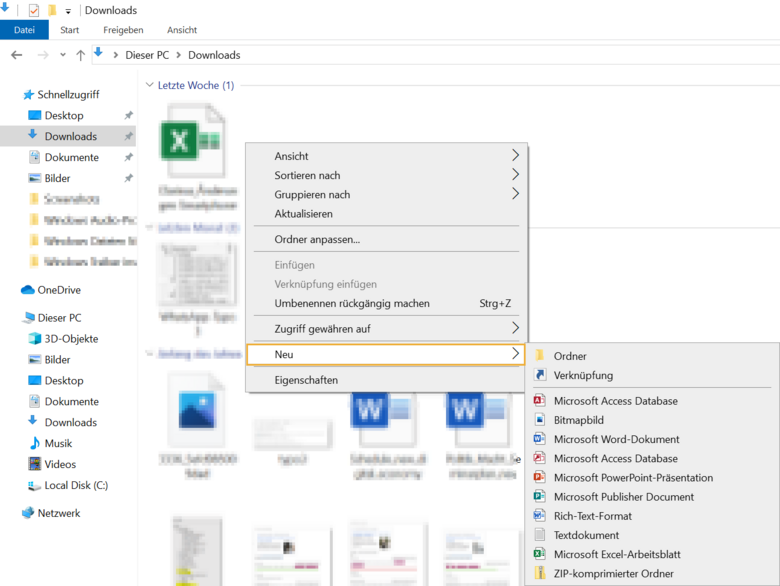Image resolution: width=780 pixels, height=586 pixels.
Task: Click the Local Disk (C:) drive icon
Action: (34, 485)
